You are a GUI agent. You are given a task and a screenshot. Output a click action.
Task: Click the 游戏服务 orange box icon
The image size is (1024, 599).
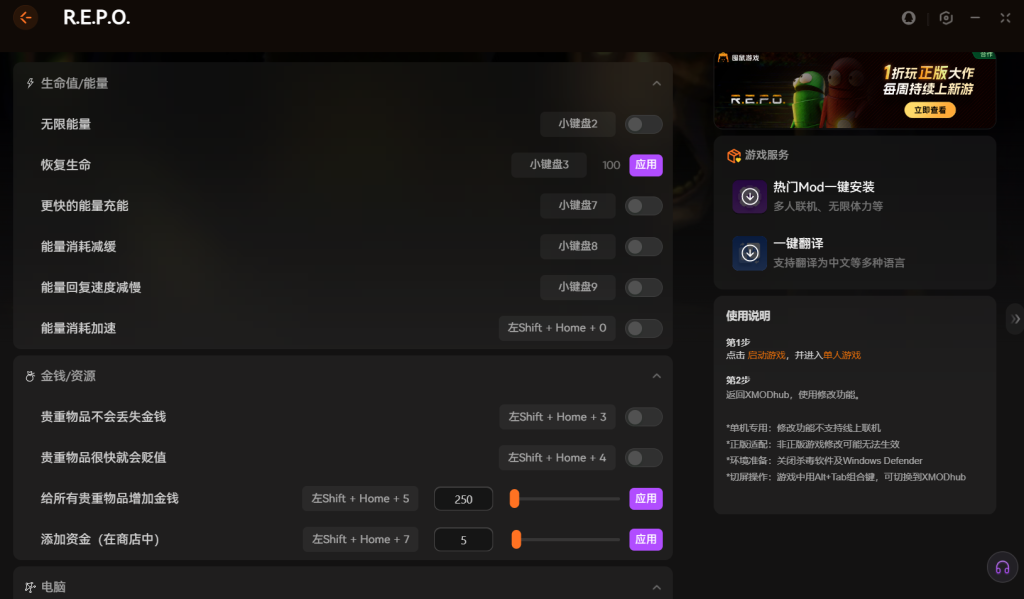click(x=733, y=156)
